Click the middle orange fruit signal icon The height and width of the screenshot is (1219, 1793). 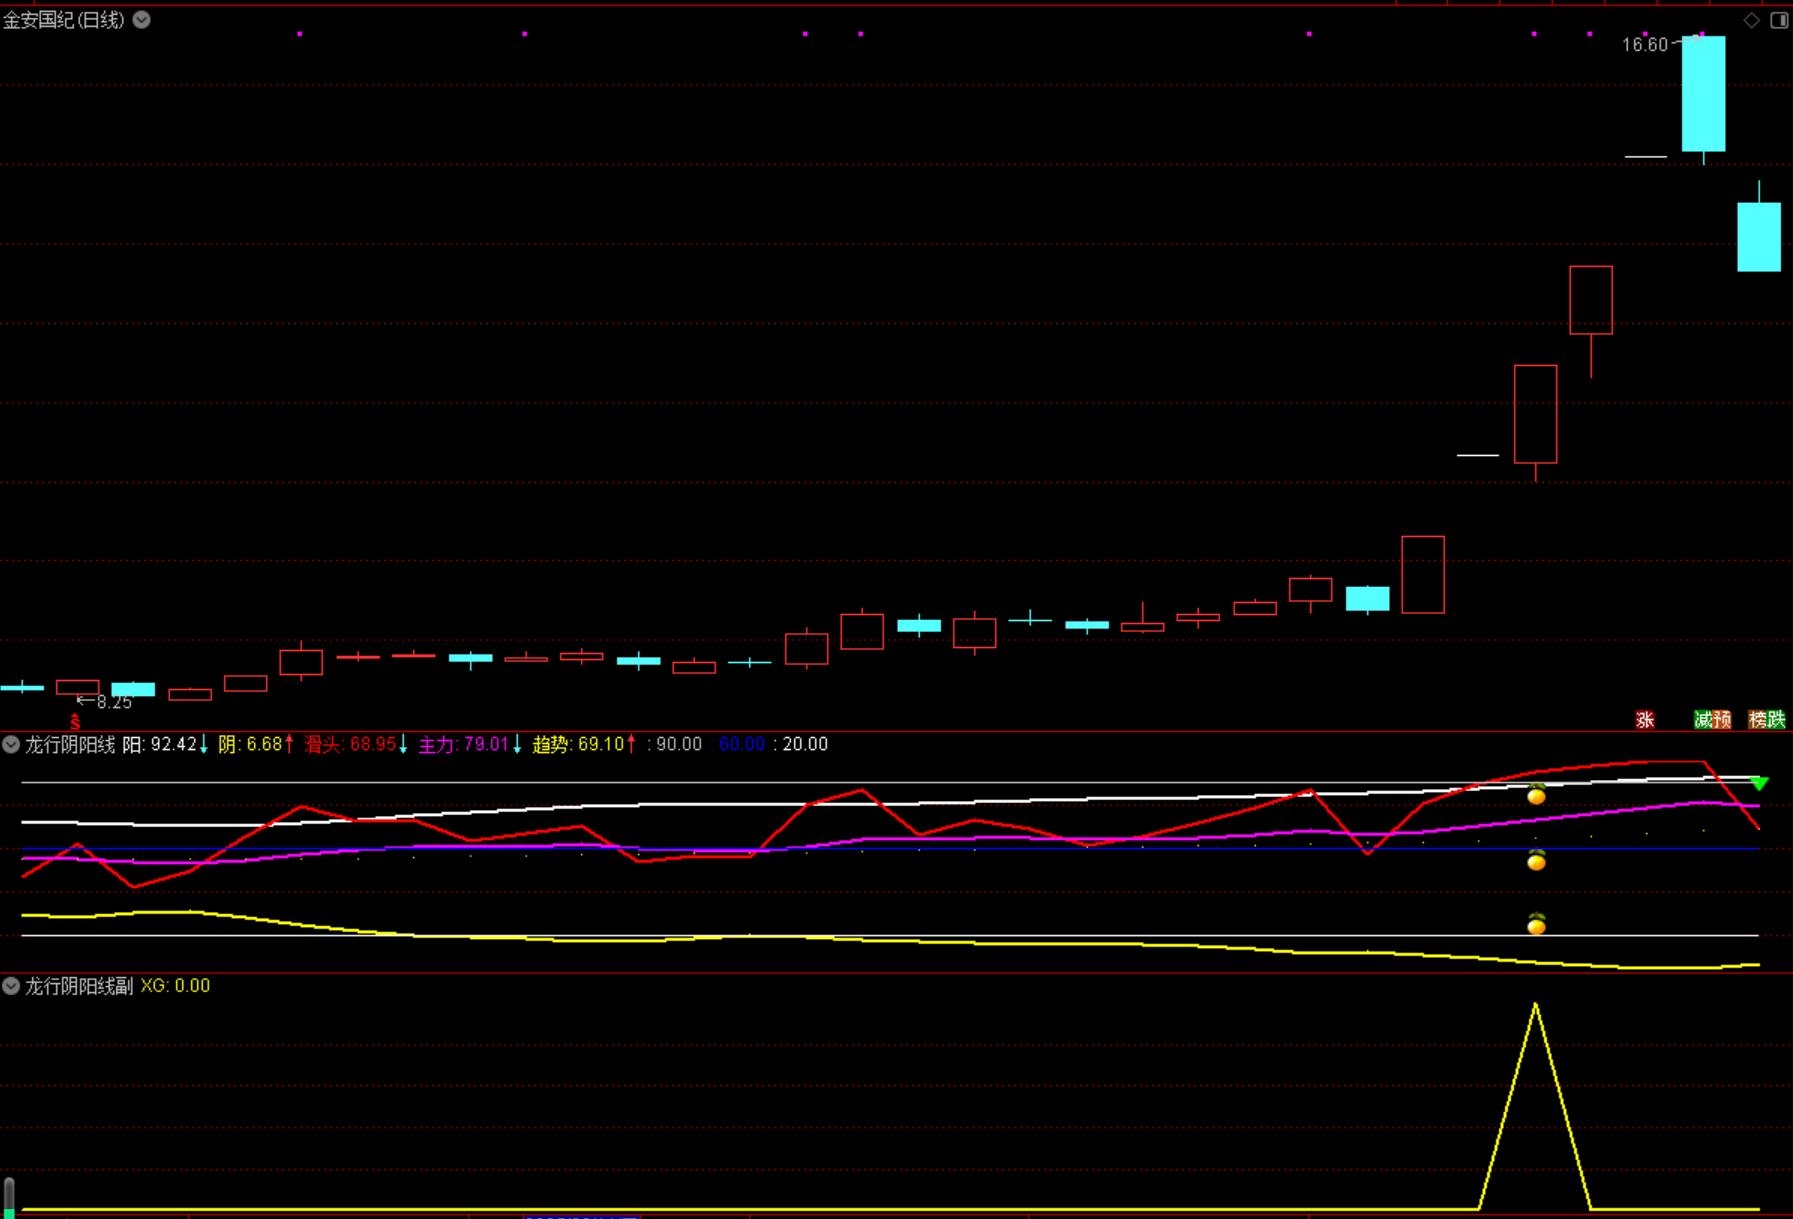(1536, 860)
